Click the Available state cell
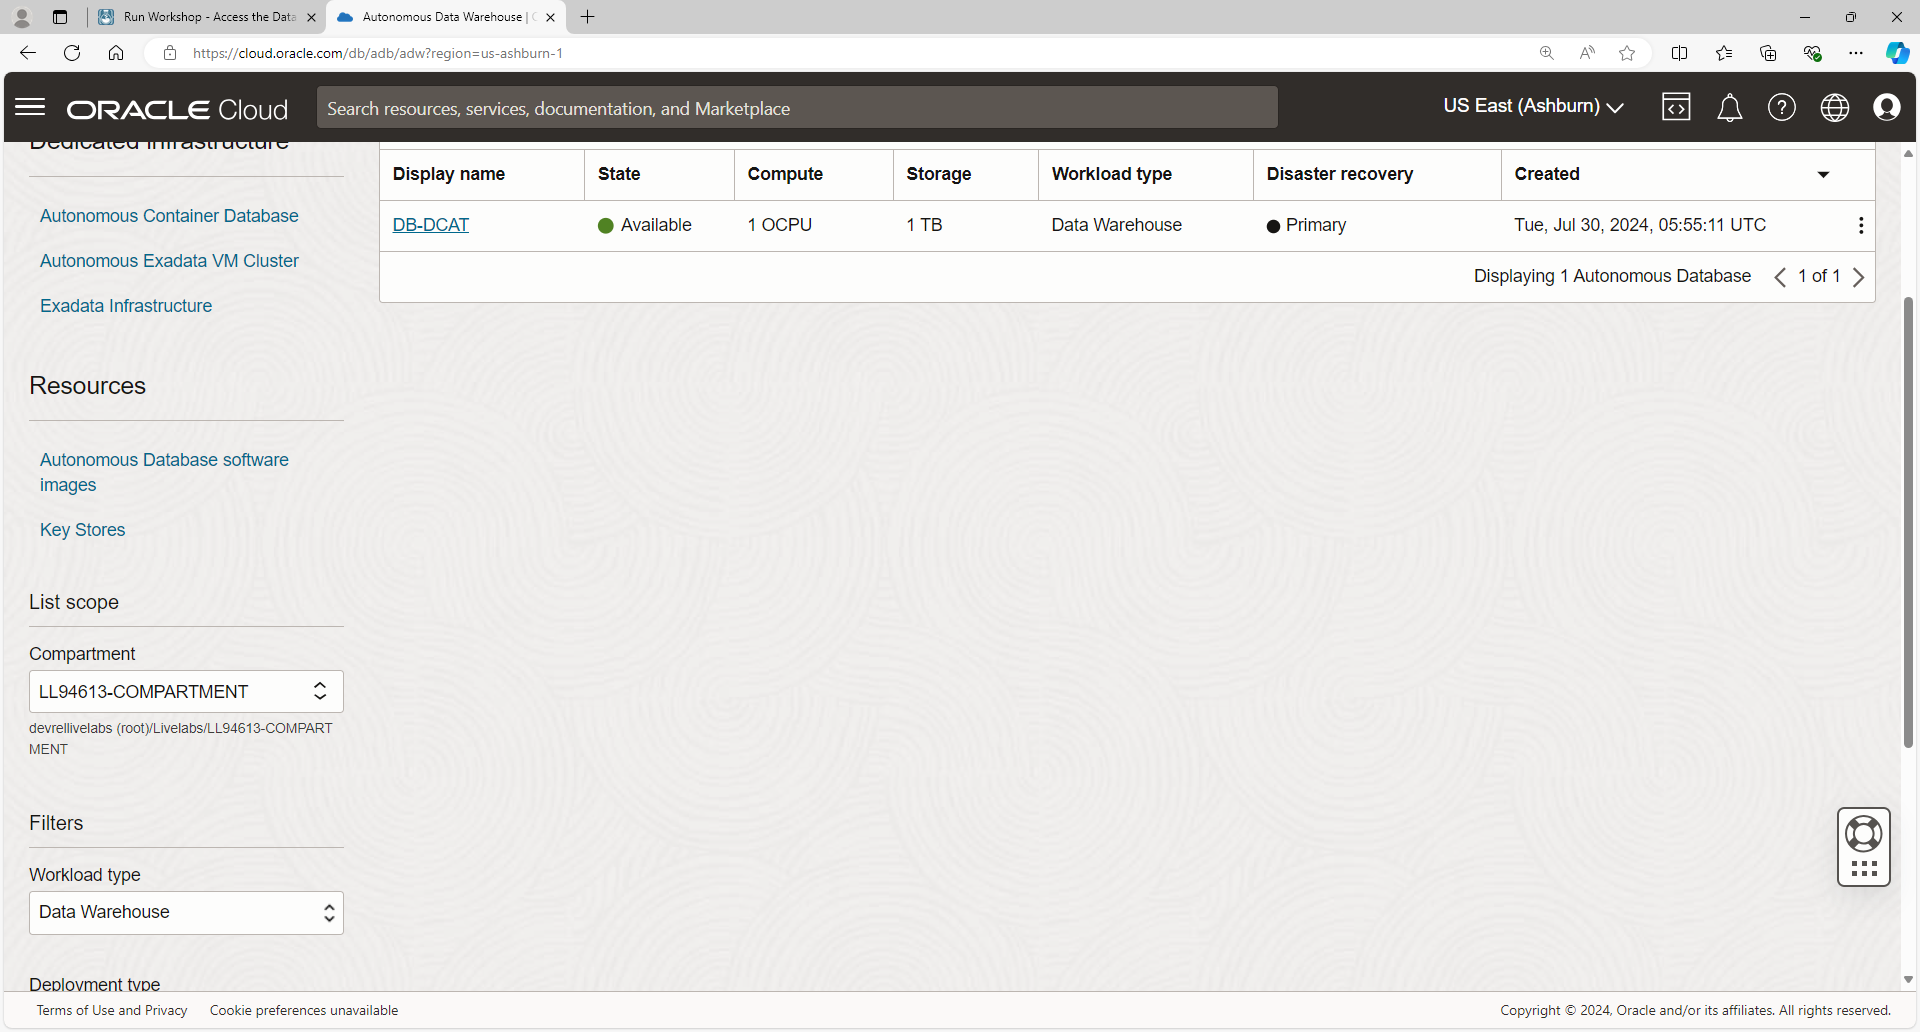 [645, 225]
